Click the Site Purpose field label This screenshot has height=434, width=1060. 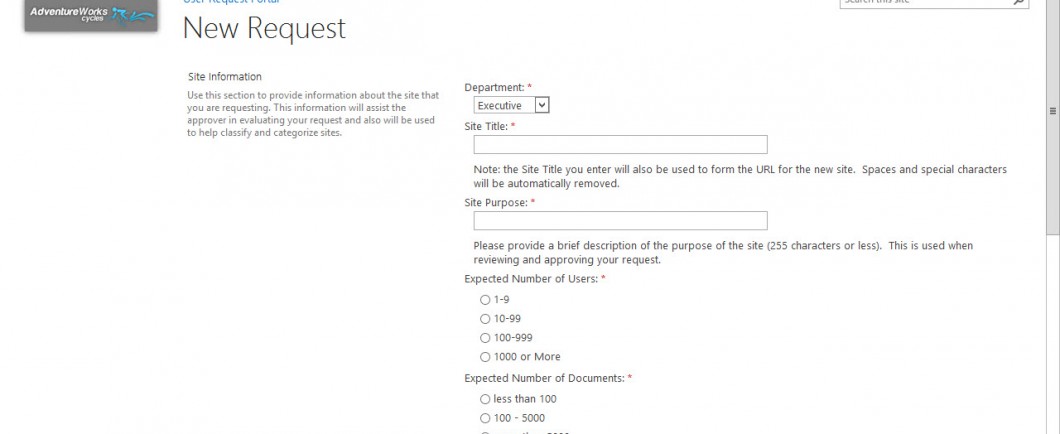pos(496,202)
